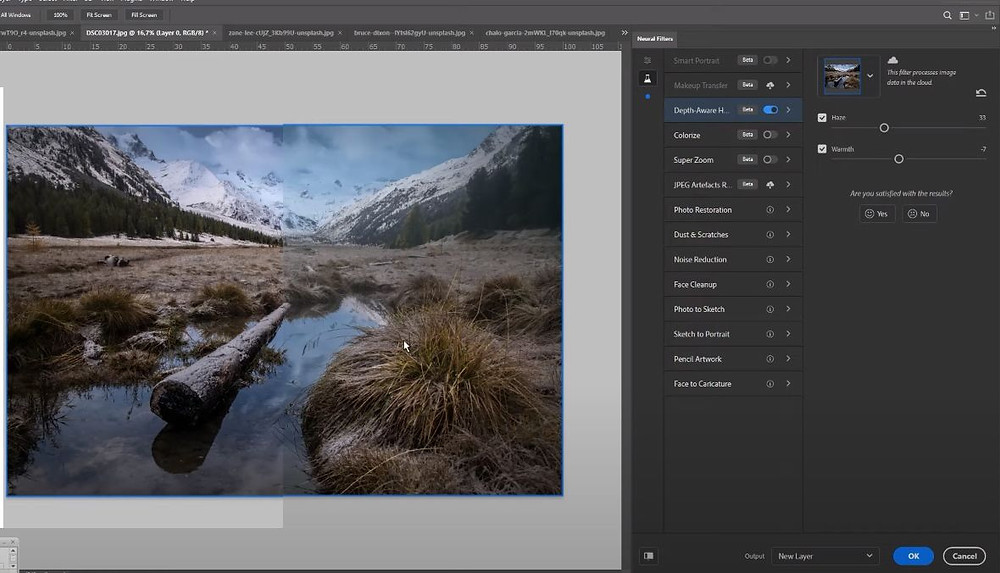This screenshot has width=1000, height=573.
Task: Answer No to the satisfaction prompt
Action: [919, 214]
